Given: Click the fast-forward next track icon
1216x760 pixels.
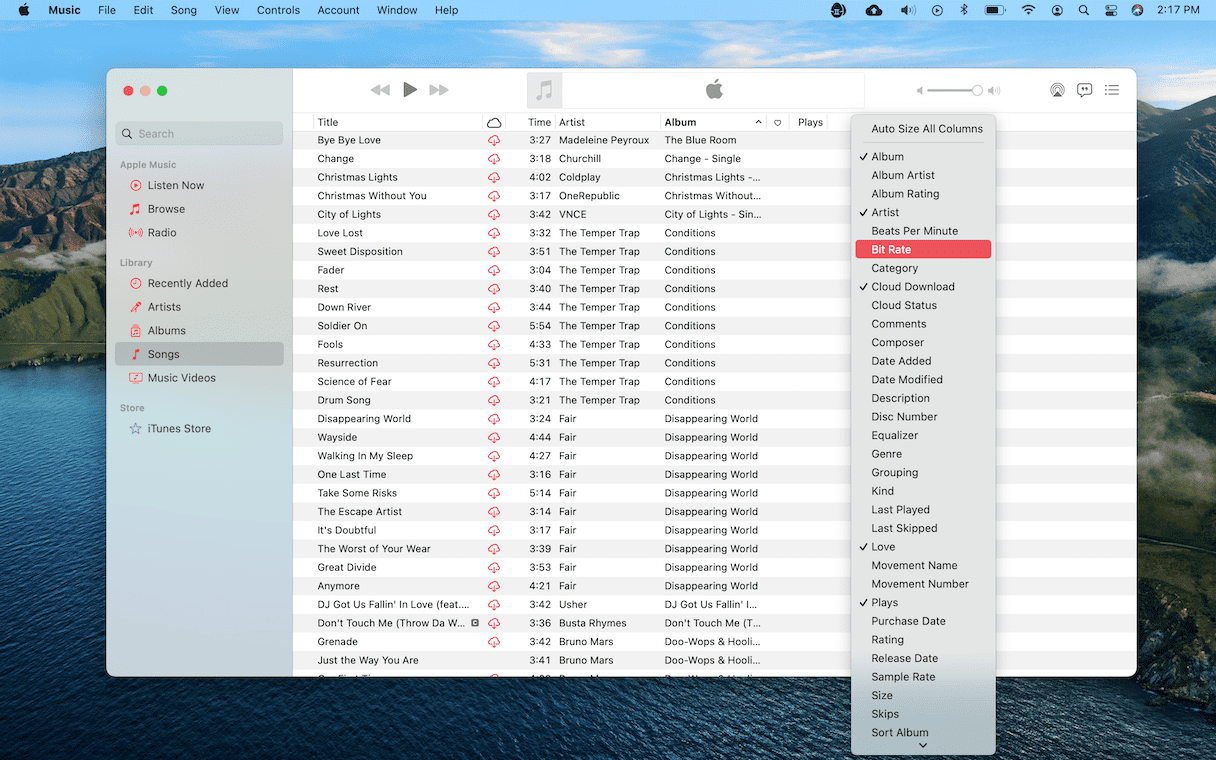Looking at the screenshot, I should click(438, 90).
